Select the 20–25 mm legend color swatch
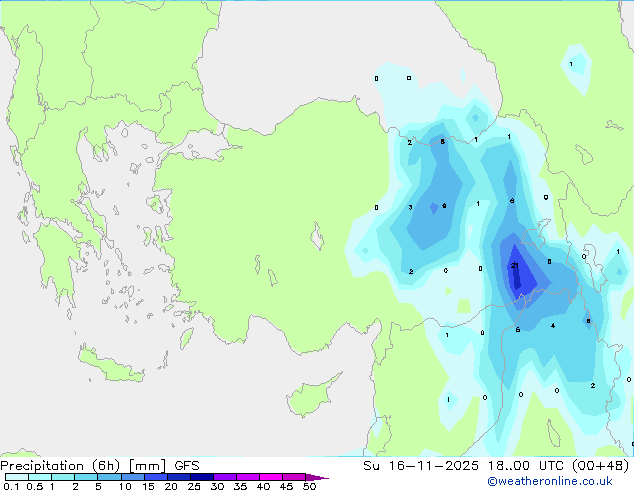 [178, 477]
